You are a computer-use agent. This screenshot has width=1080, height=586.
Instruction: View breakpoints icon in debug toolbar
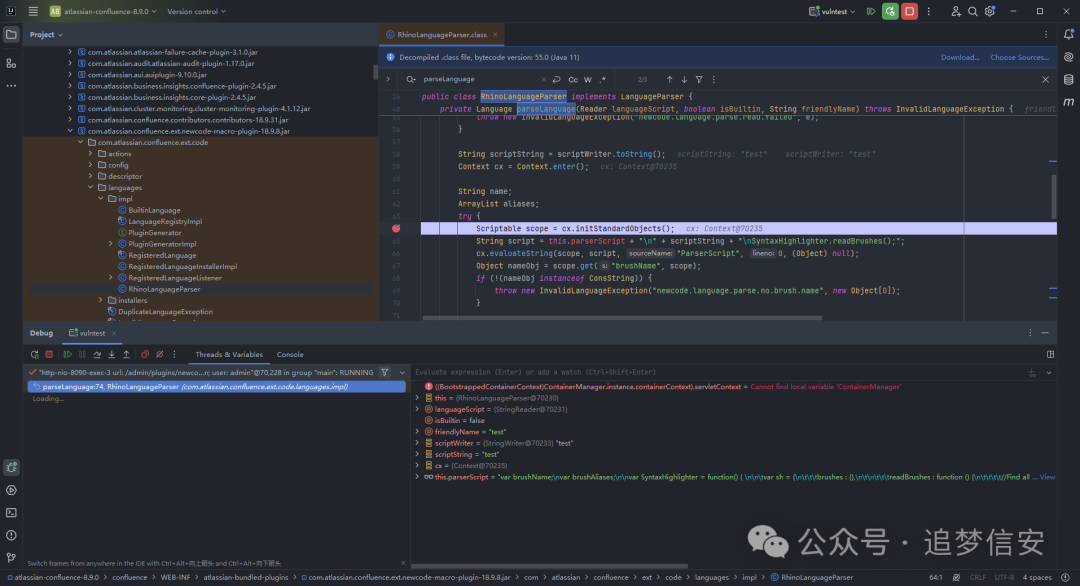point(145,355)
